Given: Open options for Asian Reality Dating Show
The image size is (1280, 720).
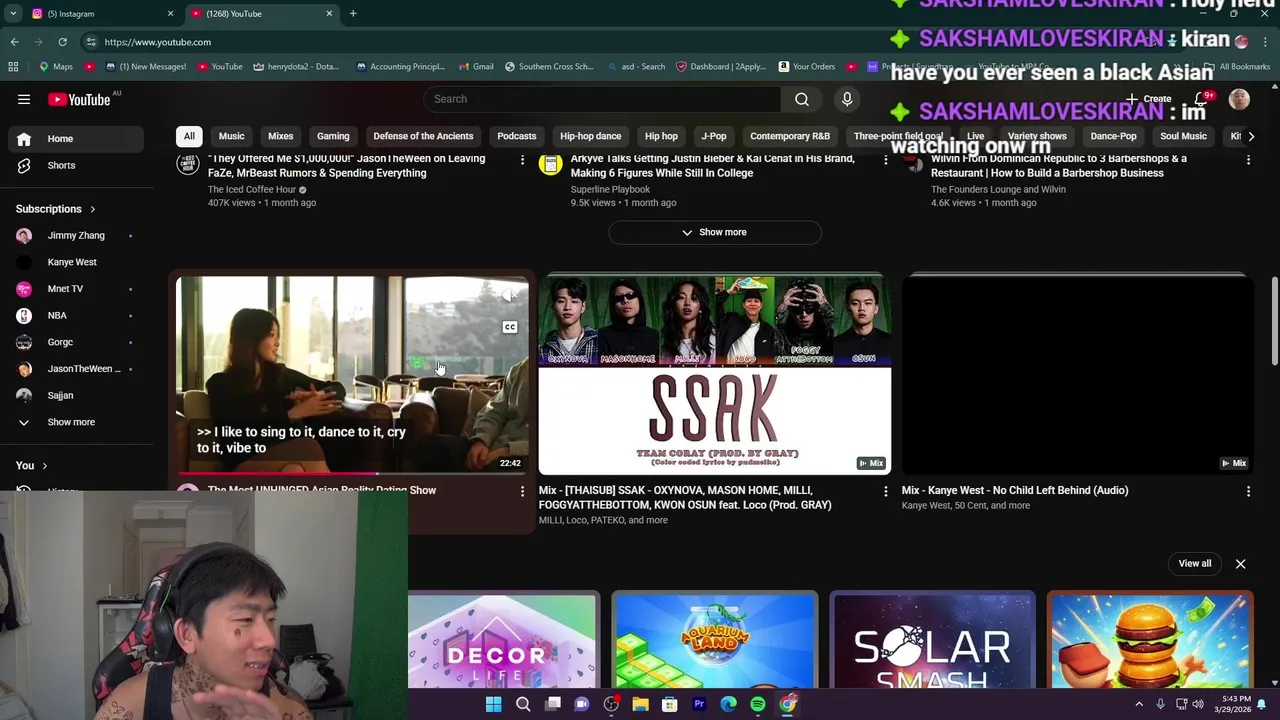Looking at the screenshot, I should [x=522, y=491].
